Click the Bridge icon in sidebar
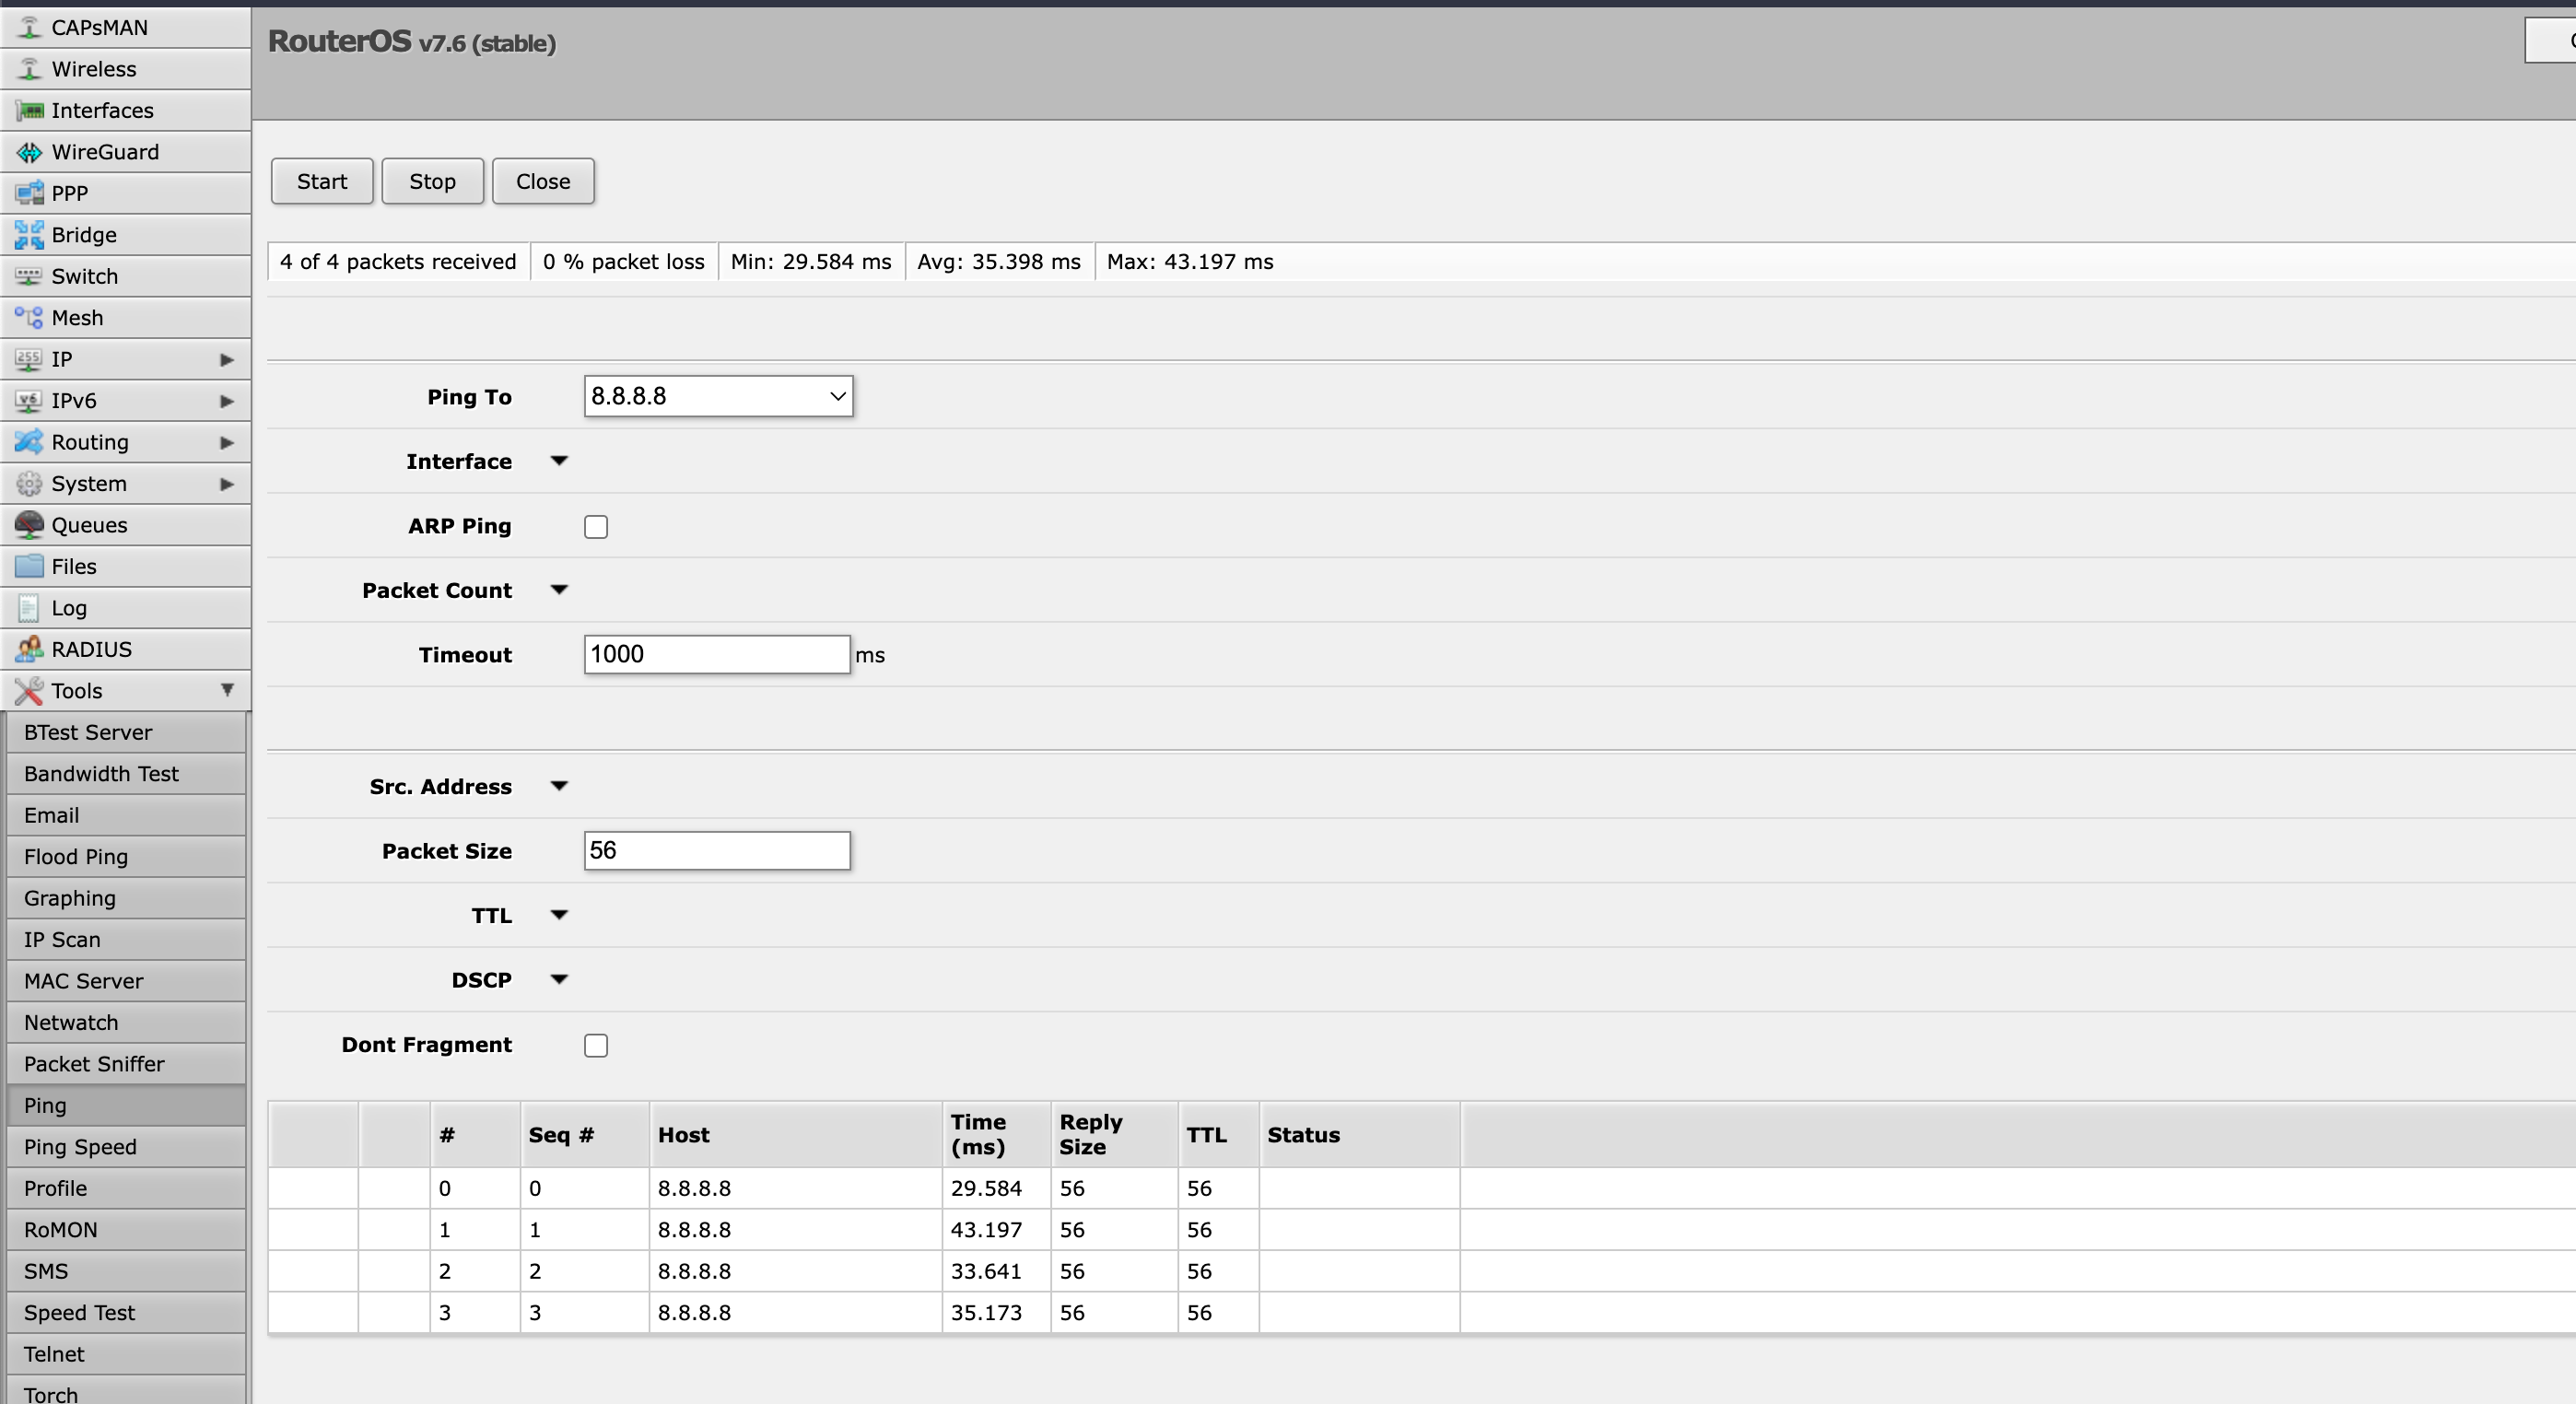This screenshot has height=1404, width=2576. pyautogui.click(x=29, y=235)
